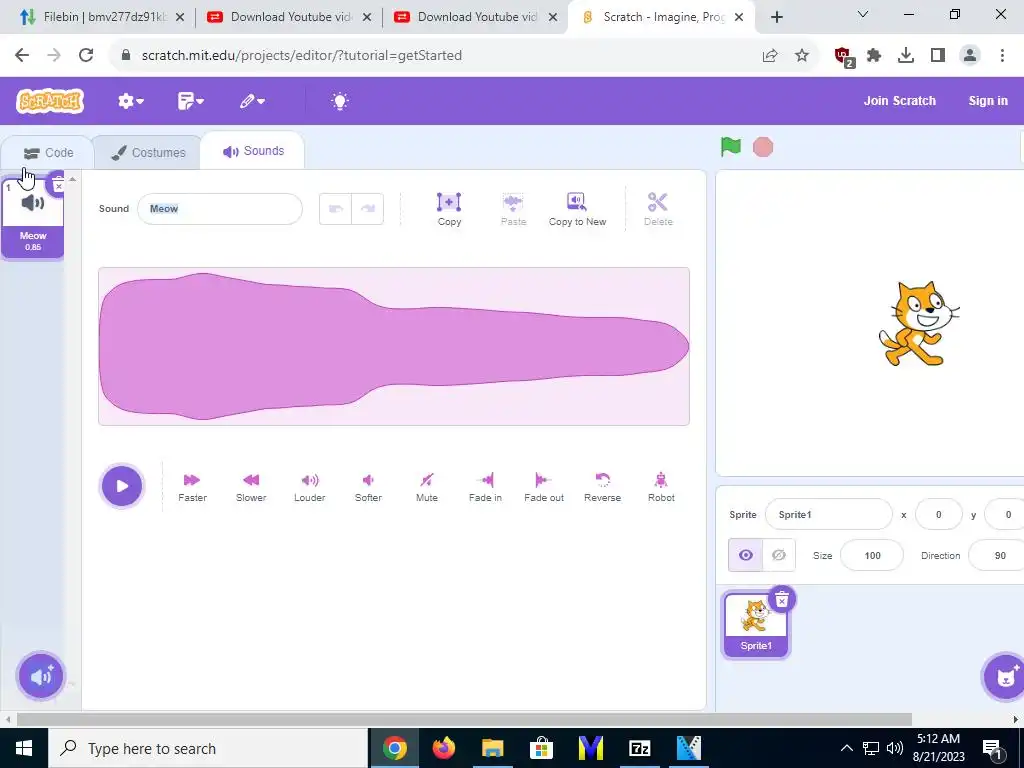Apply the Faster effect
1024x768 pixels.
click(x=192, y=487)
